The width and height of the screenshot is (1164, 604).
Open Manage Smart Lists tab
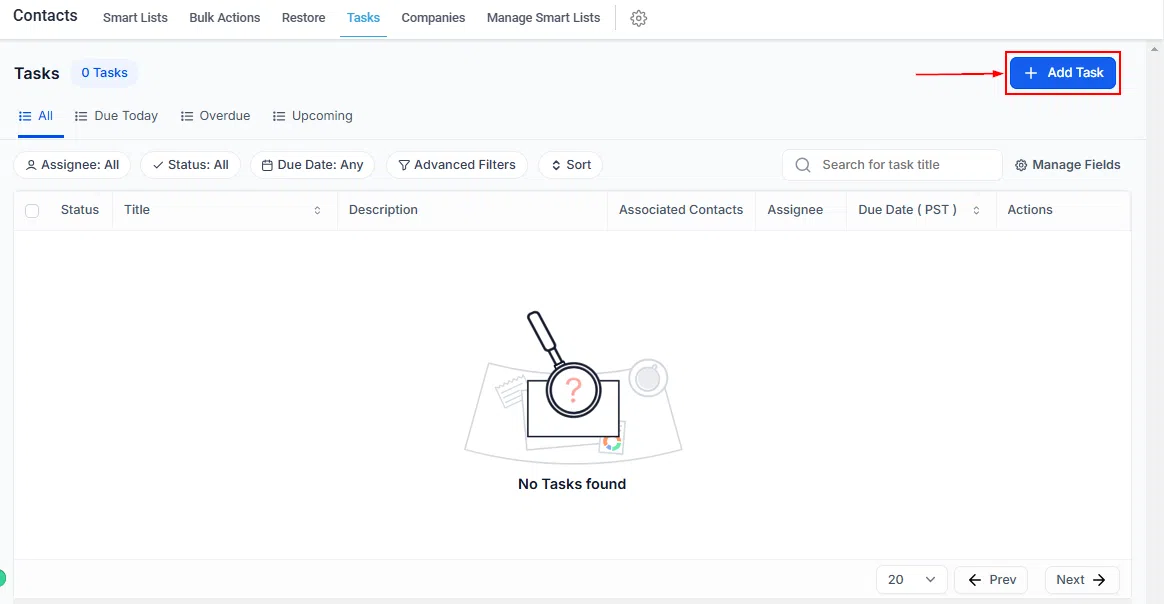tap(543, 18)
